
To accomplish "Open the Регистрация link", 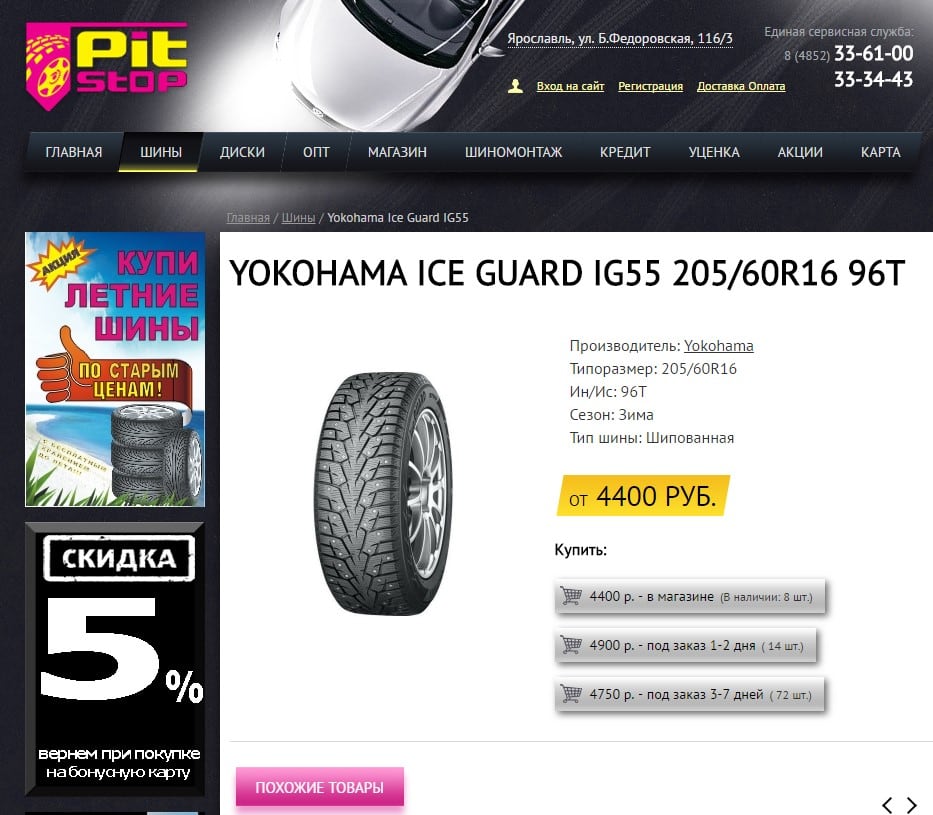I will 650,86.
